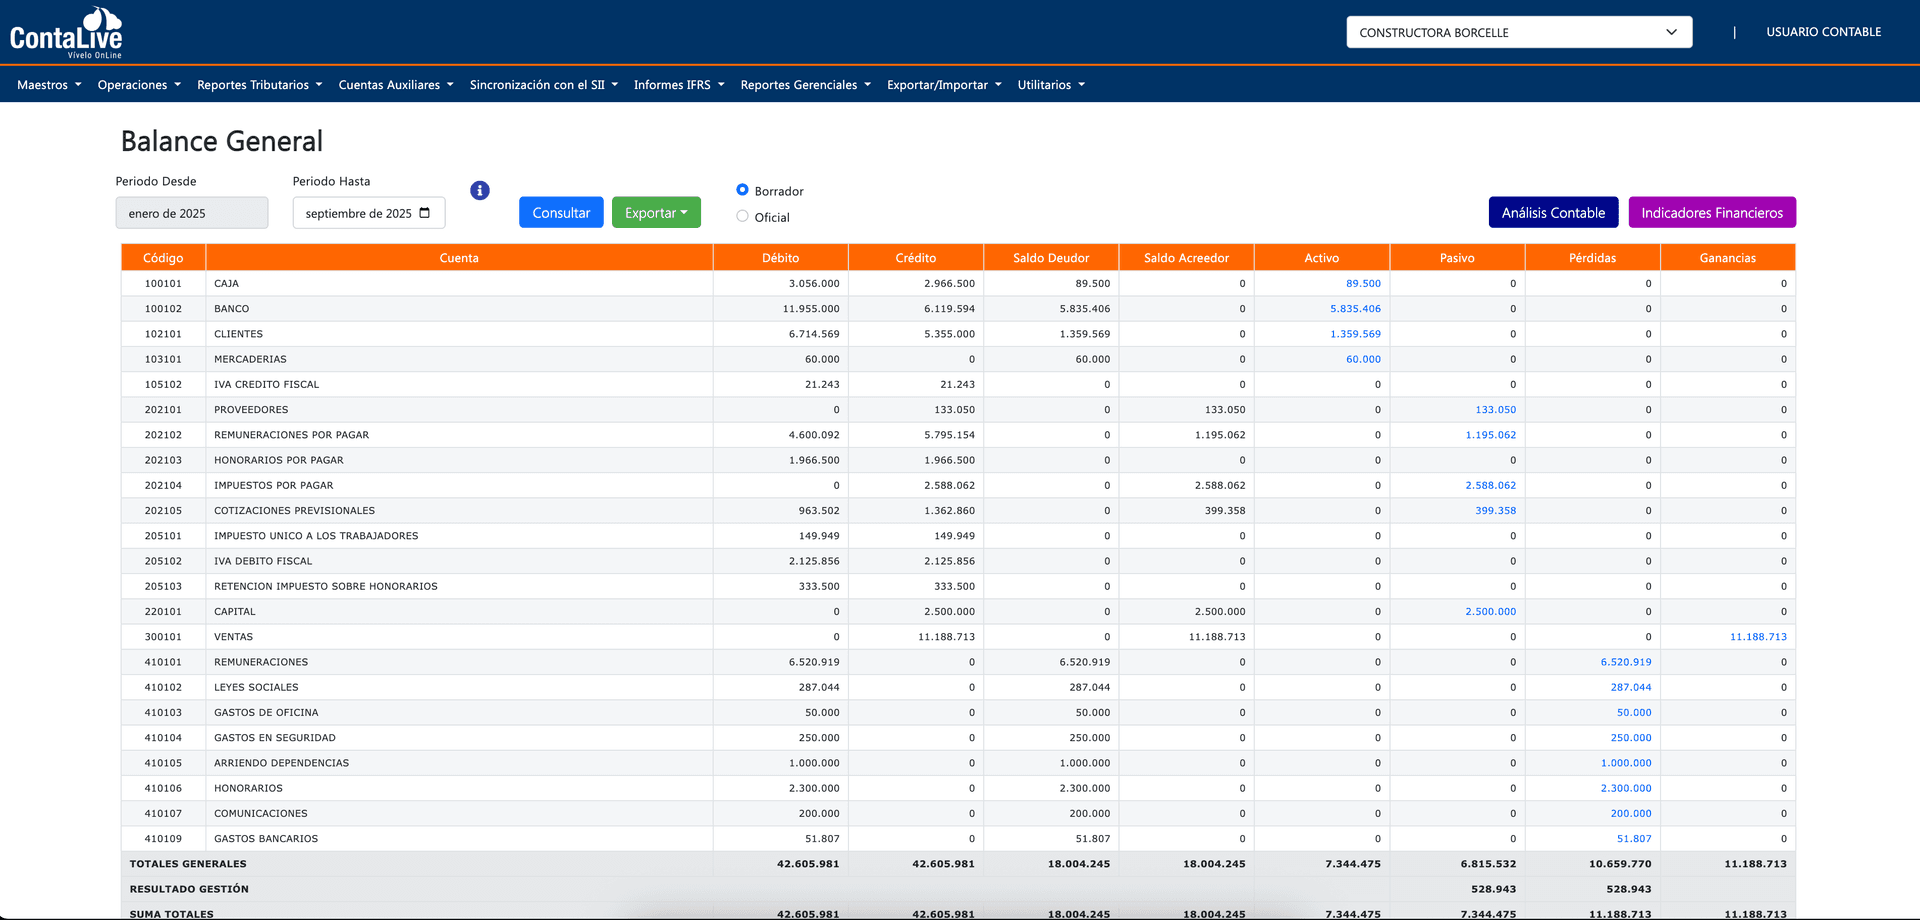Click the BANCO activo amount 5.835.406
1920x920 pixels.
(1355, 309)
